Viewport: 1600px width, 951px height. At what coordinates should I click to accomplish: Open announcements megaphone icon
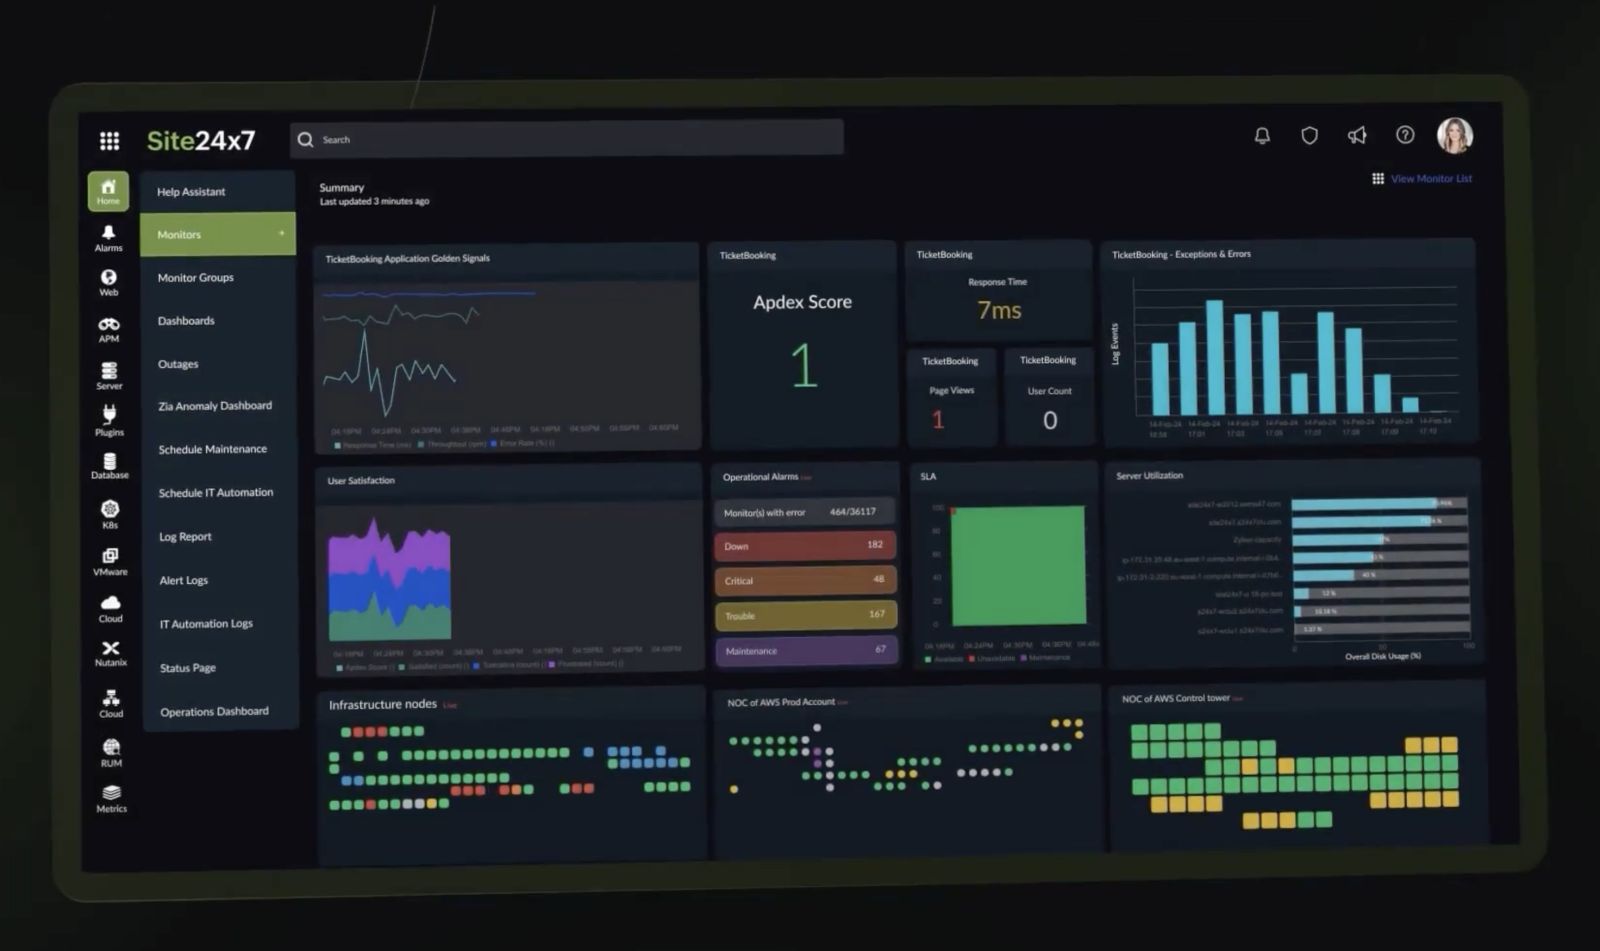(1357, 135)
